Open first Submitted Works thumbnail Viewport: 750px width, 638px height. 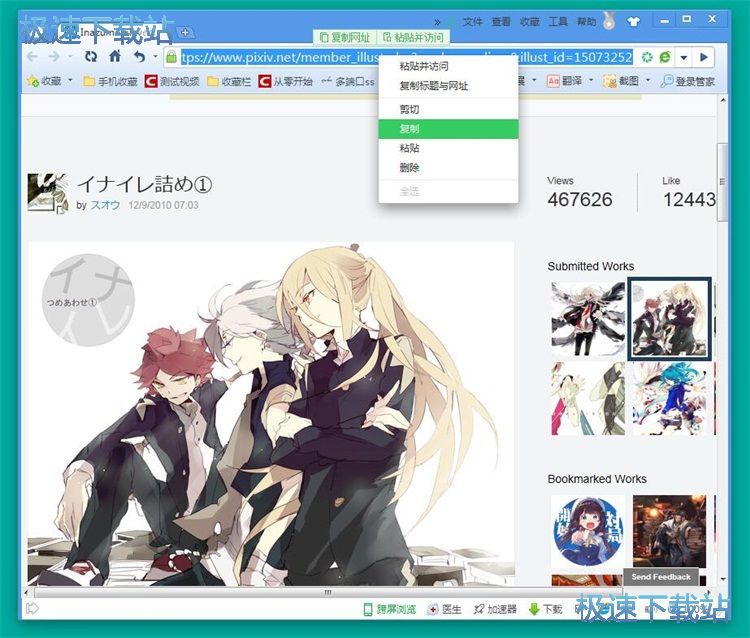tap(588, 319)
